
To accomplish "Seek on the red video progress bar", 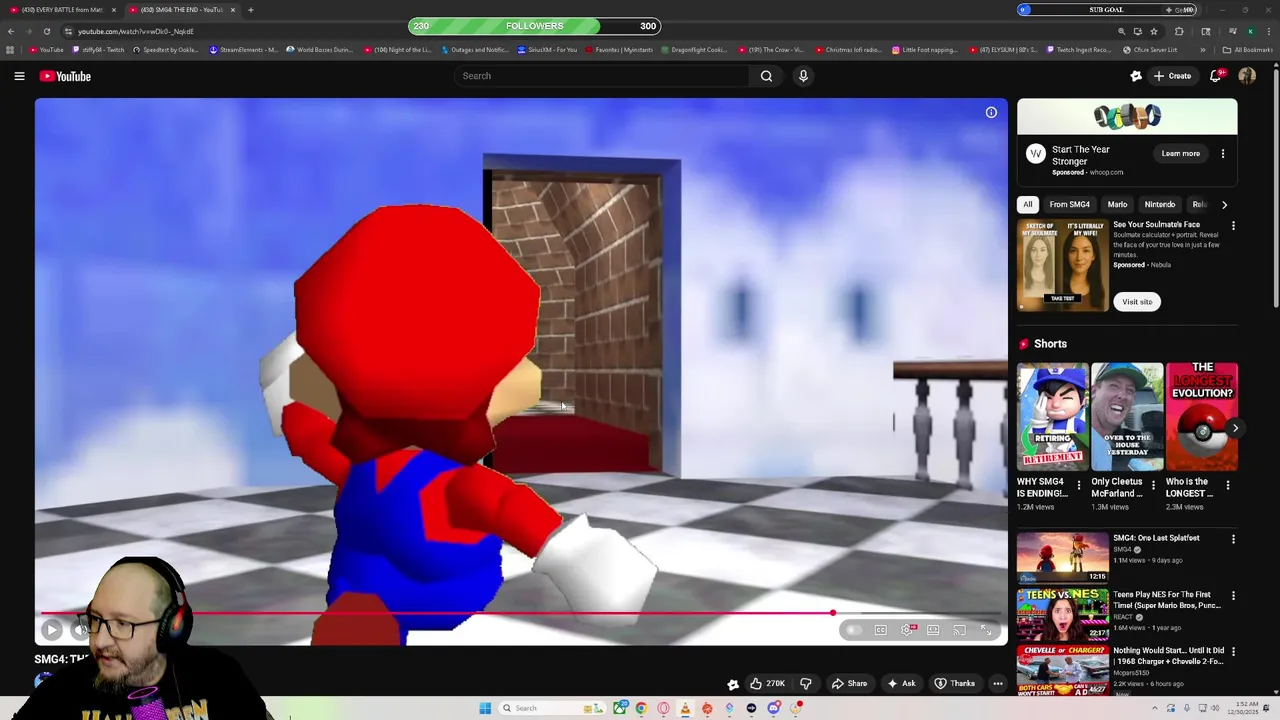I will [x=520, y=613].
